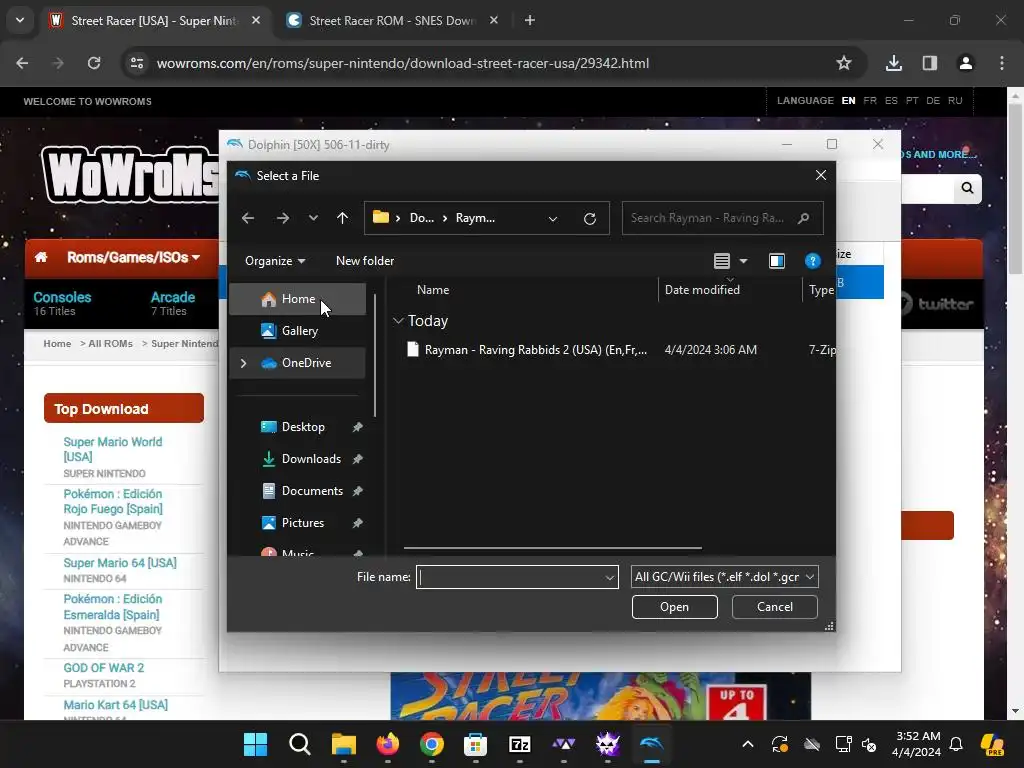This screenshot has width=1024, height=768.
Task: Expand the address bar path dropdown
Action: pos(553,219)
